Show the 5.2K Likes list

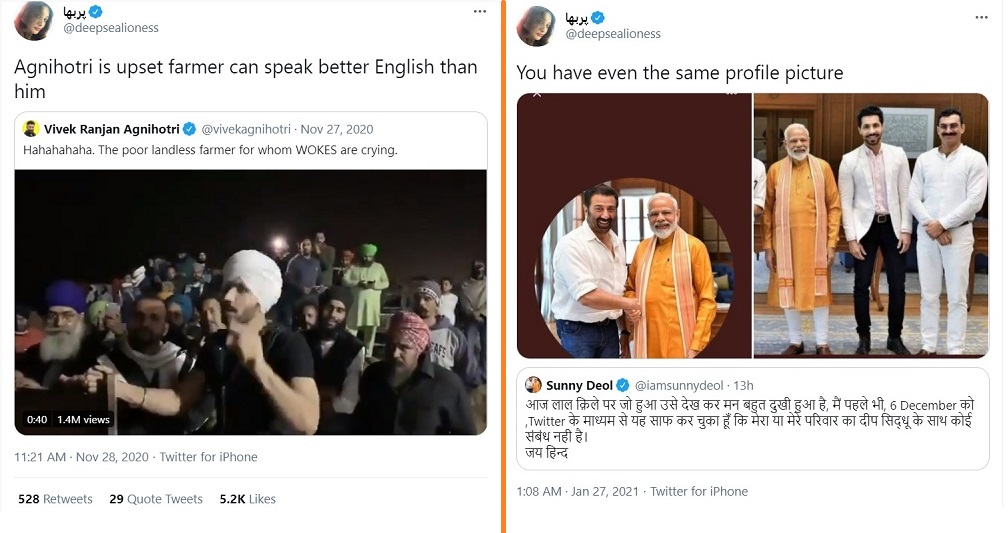[247, 499]
